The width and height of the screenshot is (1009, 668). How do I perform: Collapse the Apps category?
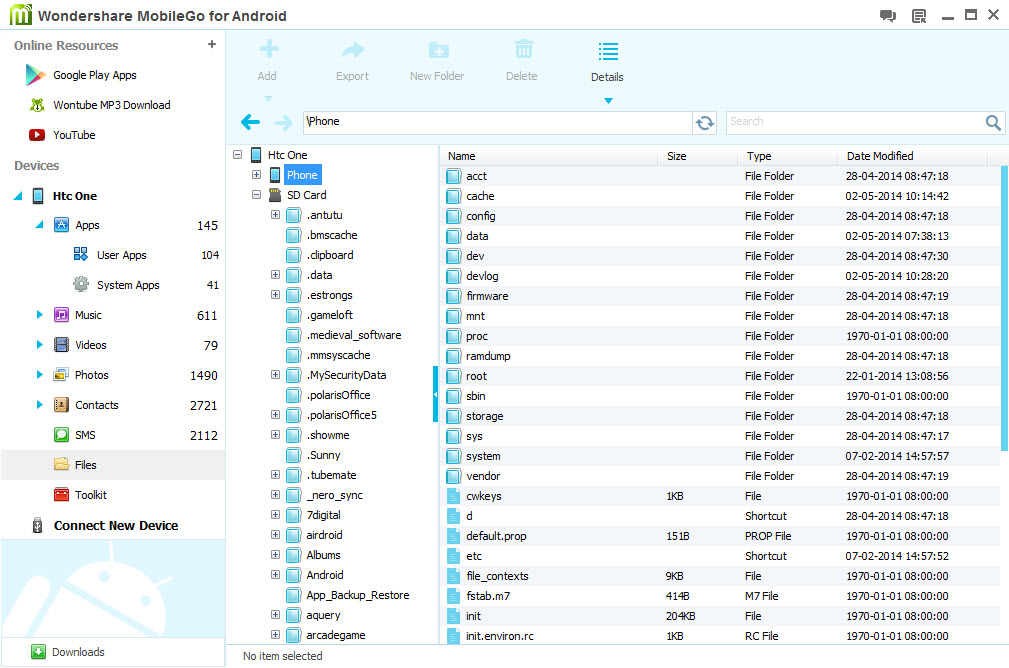[x=39, y=225]
